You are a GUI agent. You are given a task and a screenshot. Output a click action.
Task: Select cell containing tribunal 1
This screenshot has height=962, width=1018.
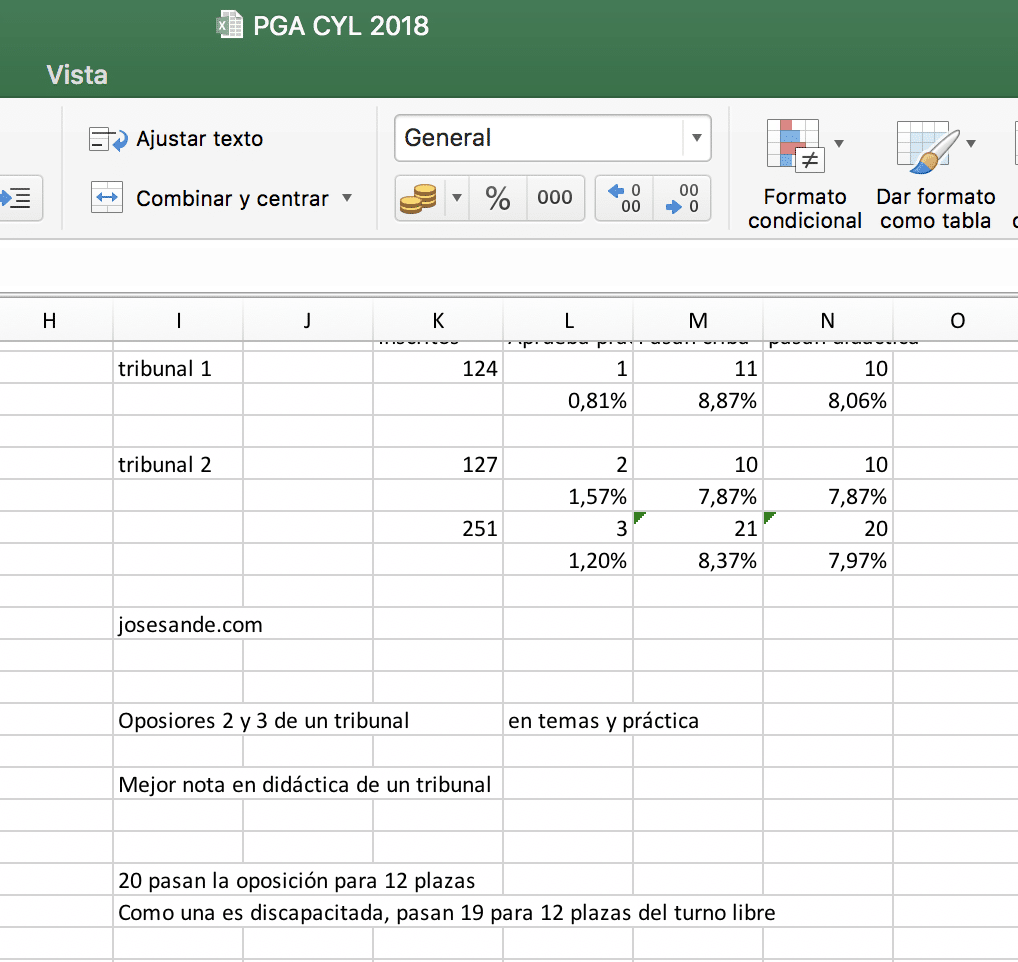[166, 368]
